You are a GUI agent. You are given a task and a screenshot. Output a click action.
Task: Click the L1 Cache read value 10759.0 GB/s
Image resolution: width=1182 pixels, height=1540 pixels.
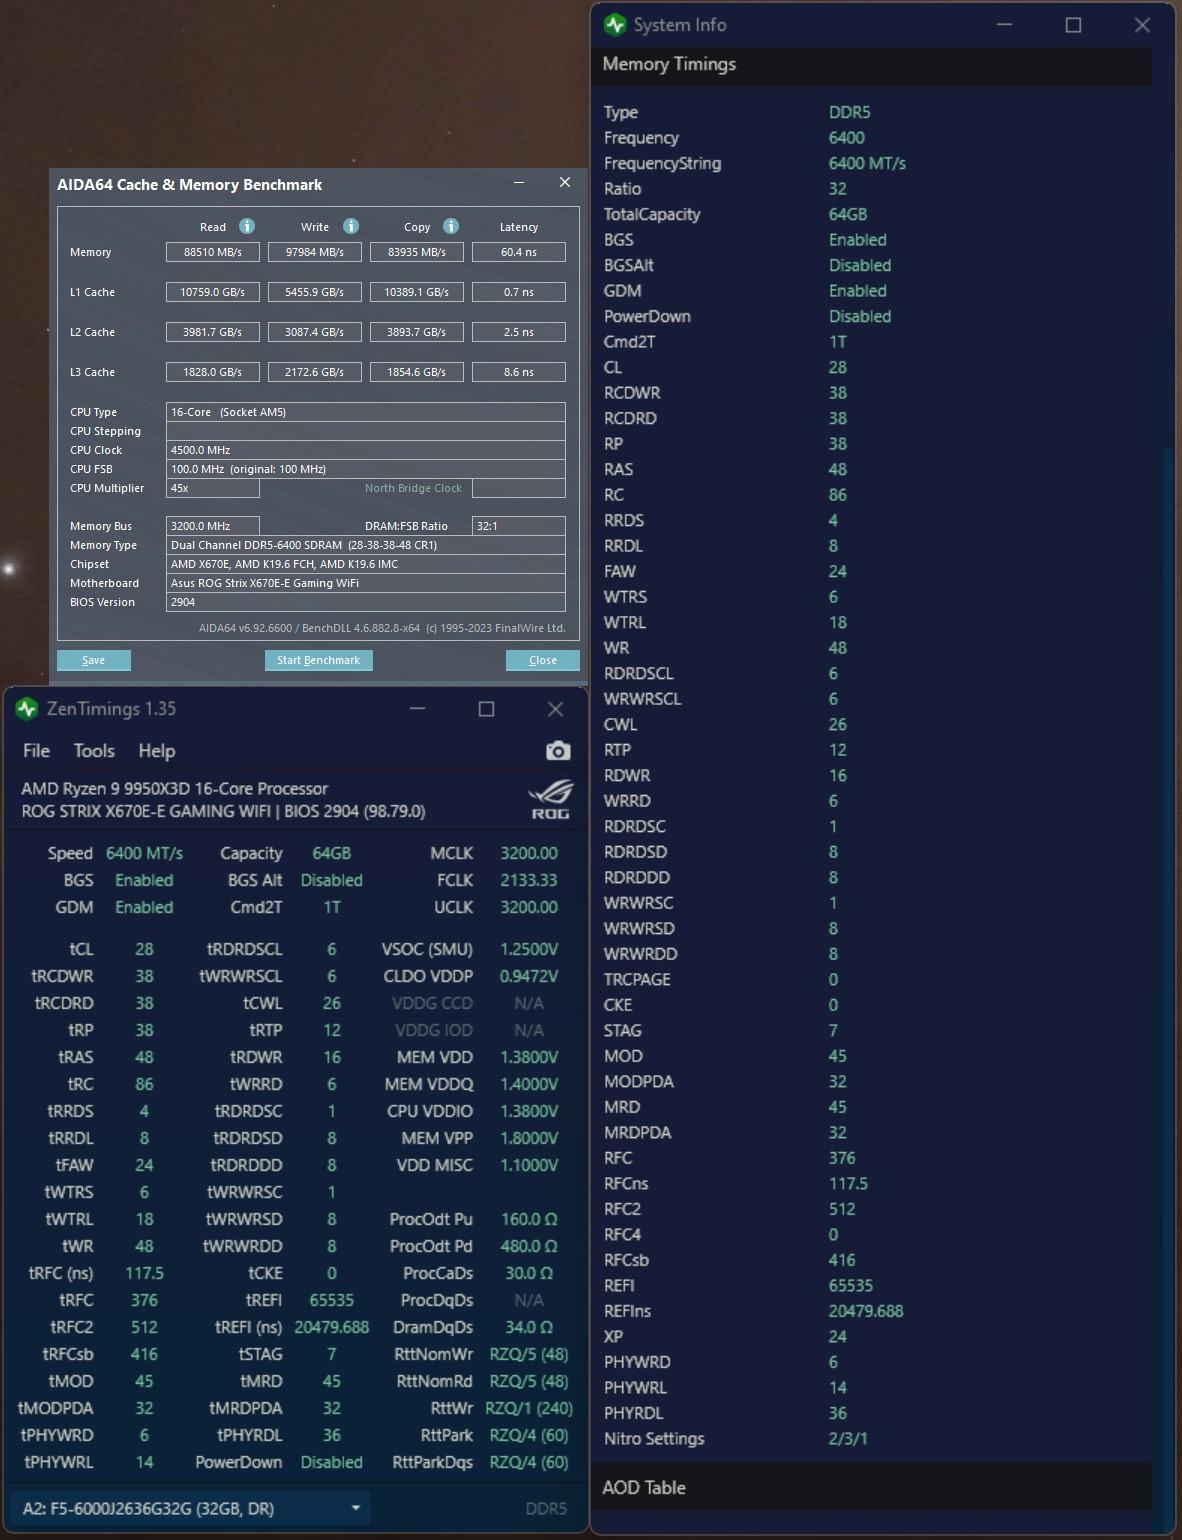coord(213,292)
